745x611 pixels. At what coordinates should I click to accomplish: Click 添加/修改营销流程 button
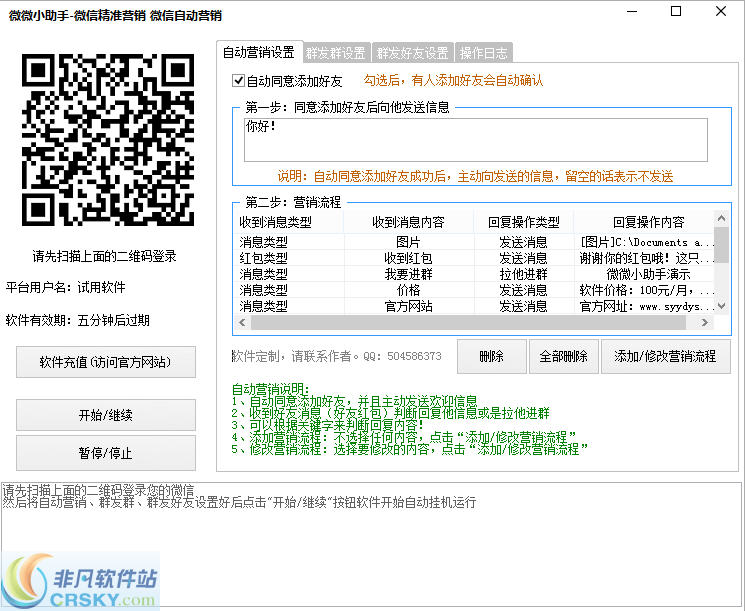click(x=666, y=356)
